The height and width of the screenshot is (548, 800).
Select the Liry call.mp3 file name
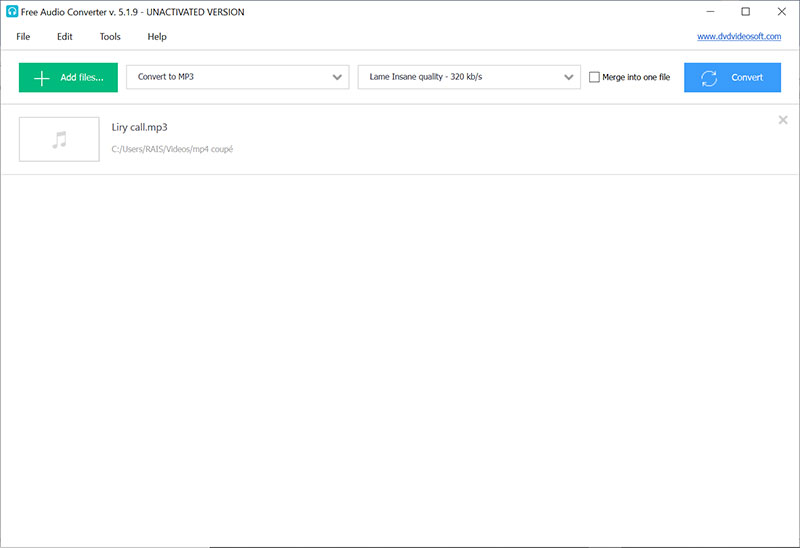pos(139,128)
